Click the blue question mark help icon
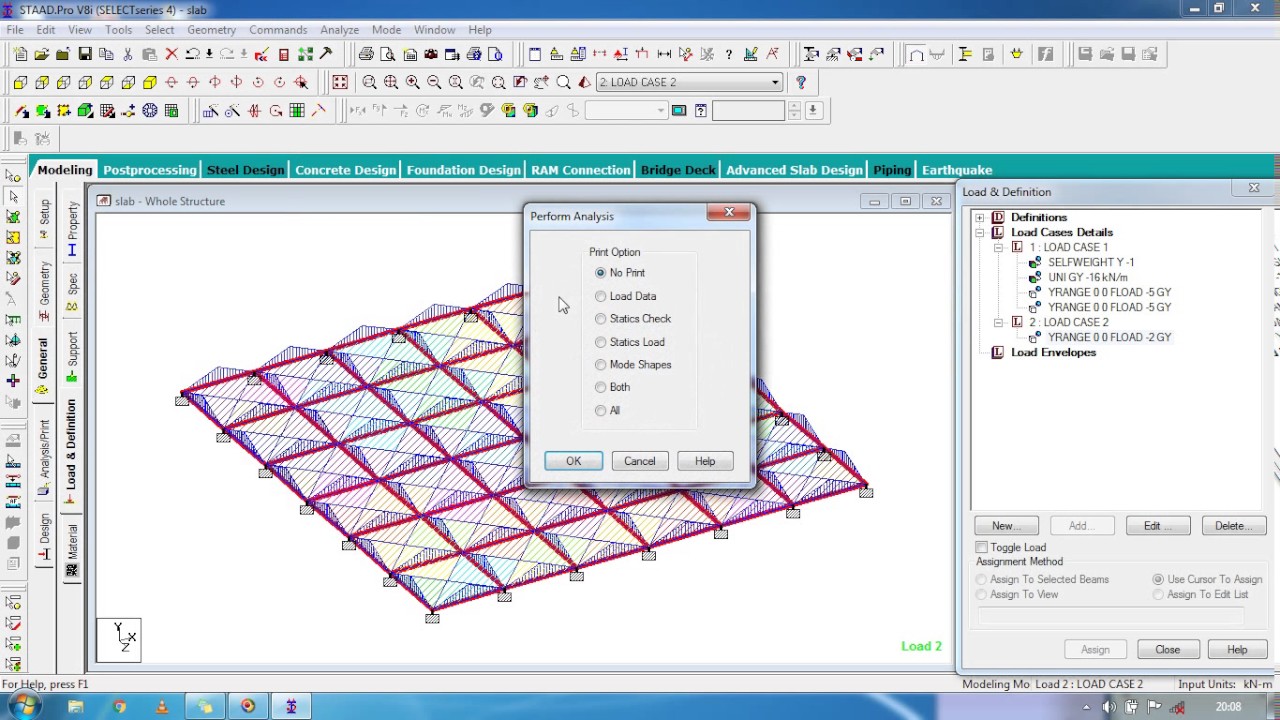The height and width of the screenshot is (720, 1280). [x=800, y=82]
